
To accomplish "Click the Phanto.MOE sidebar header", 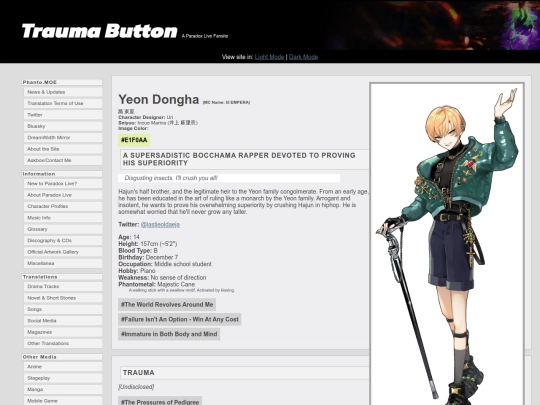I will coord(62,82).
